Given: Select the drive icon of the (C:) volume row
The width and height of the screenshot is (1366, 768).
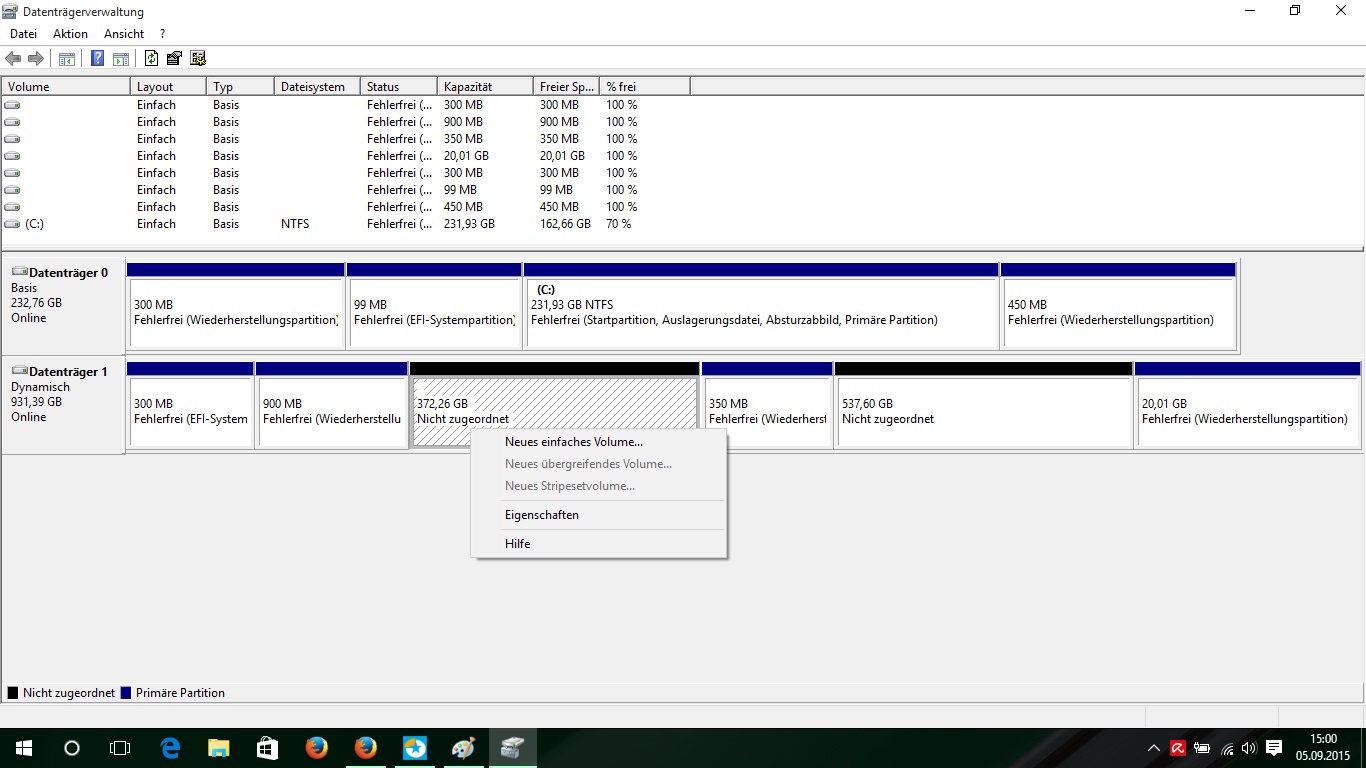Looking at the screenshot, I should (12, 224).
